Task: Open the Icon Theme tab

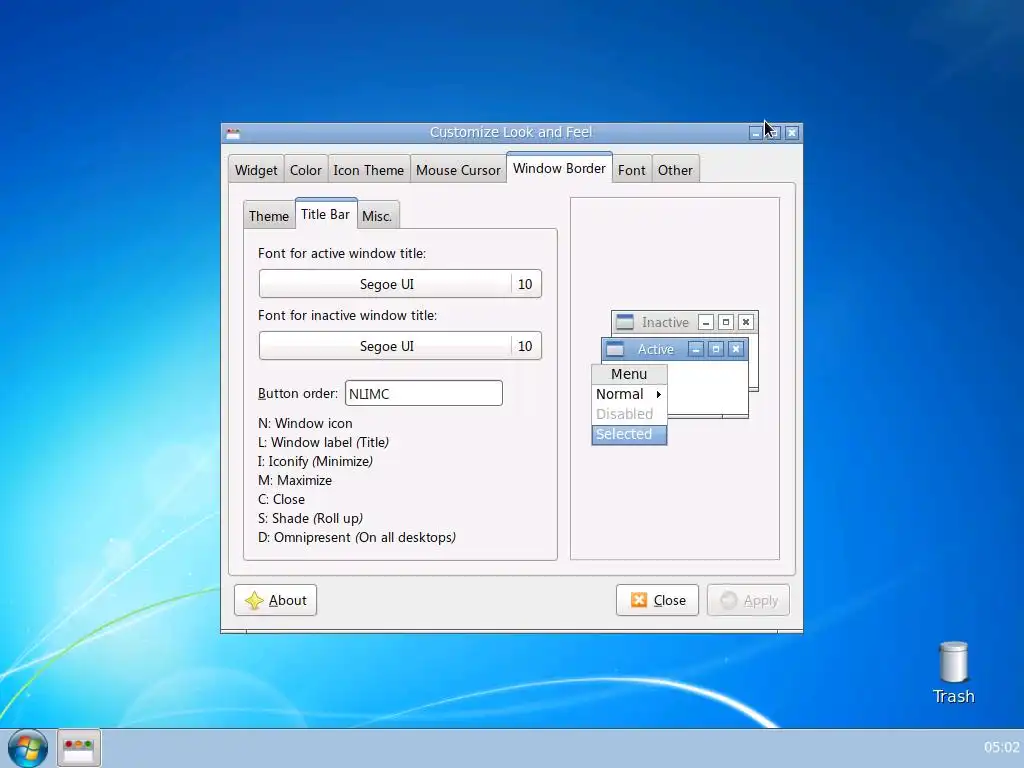Action: click(x=369, y=170)
